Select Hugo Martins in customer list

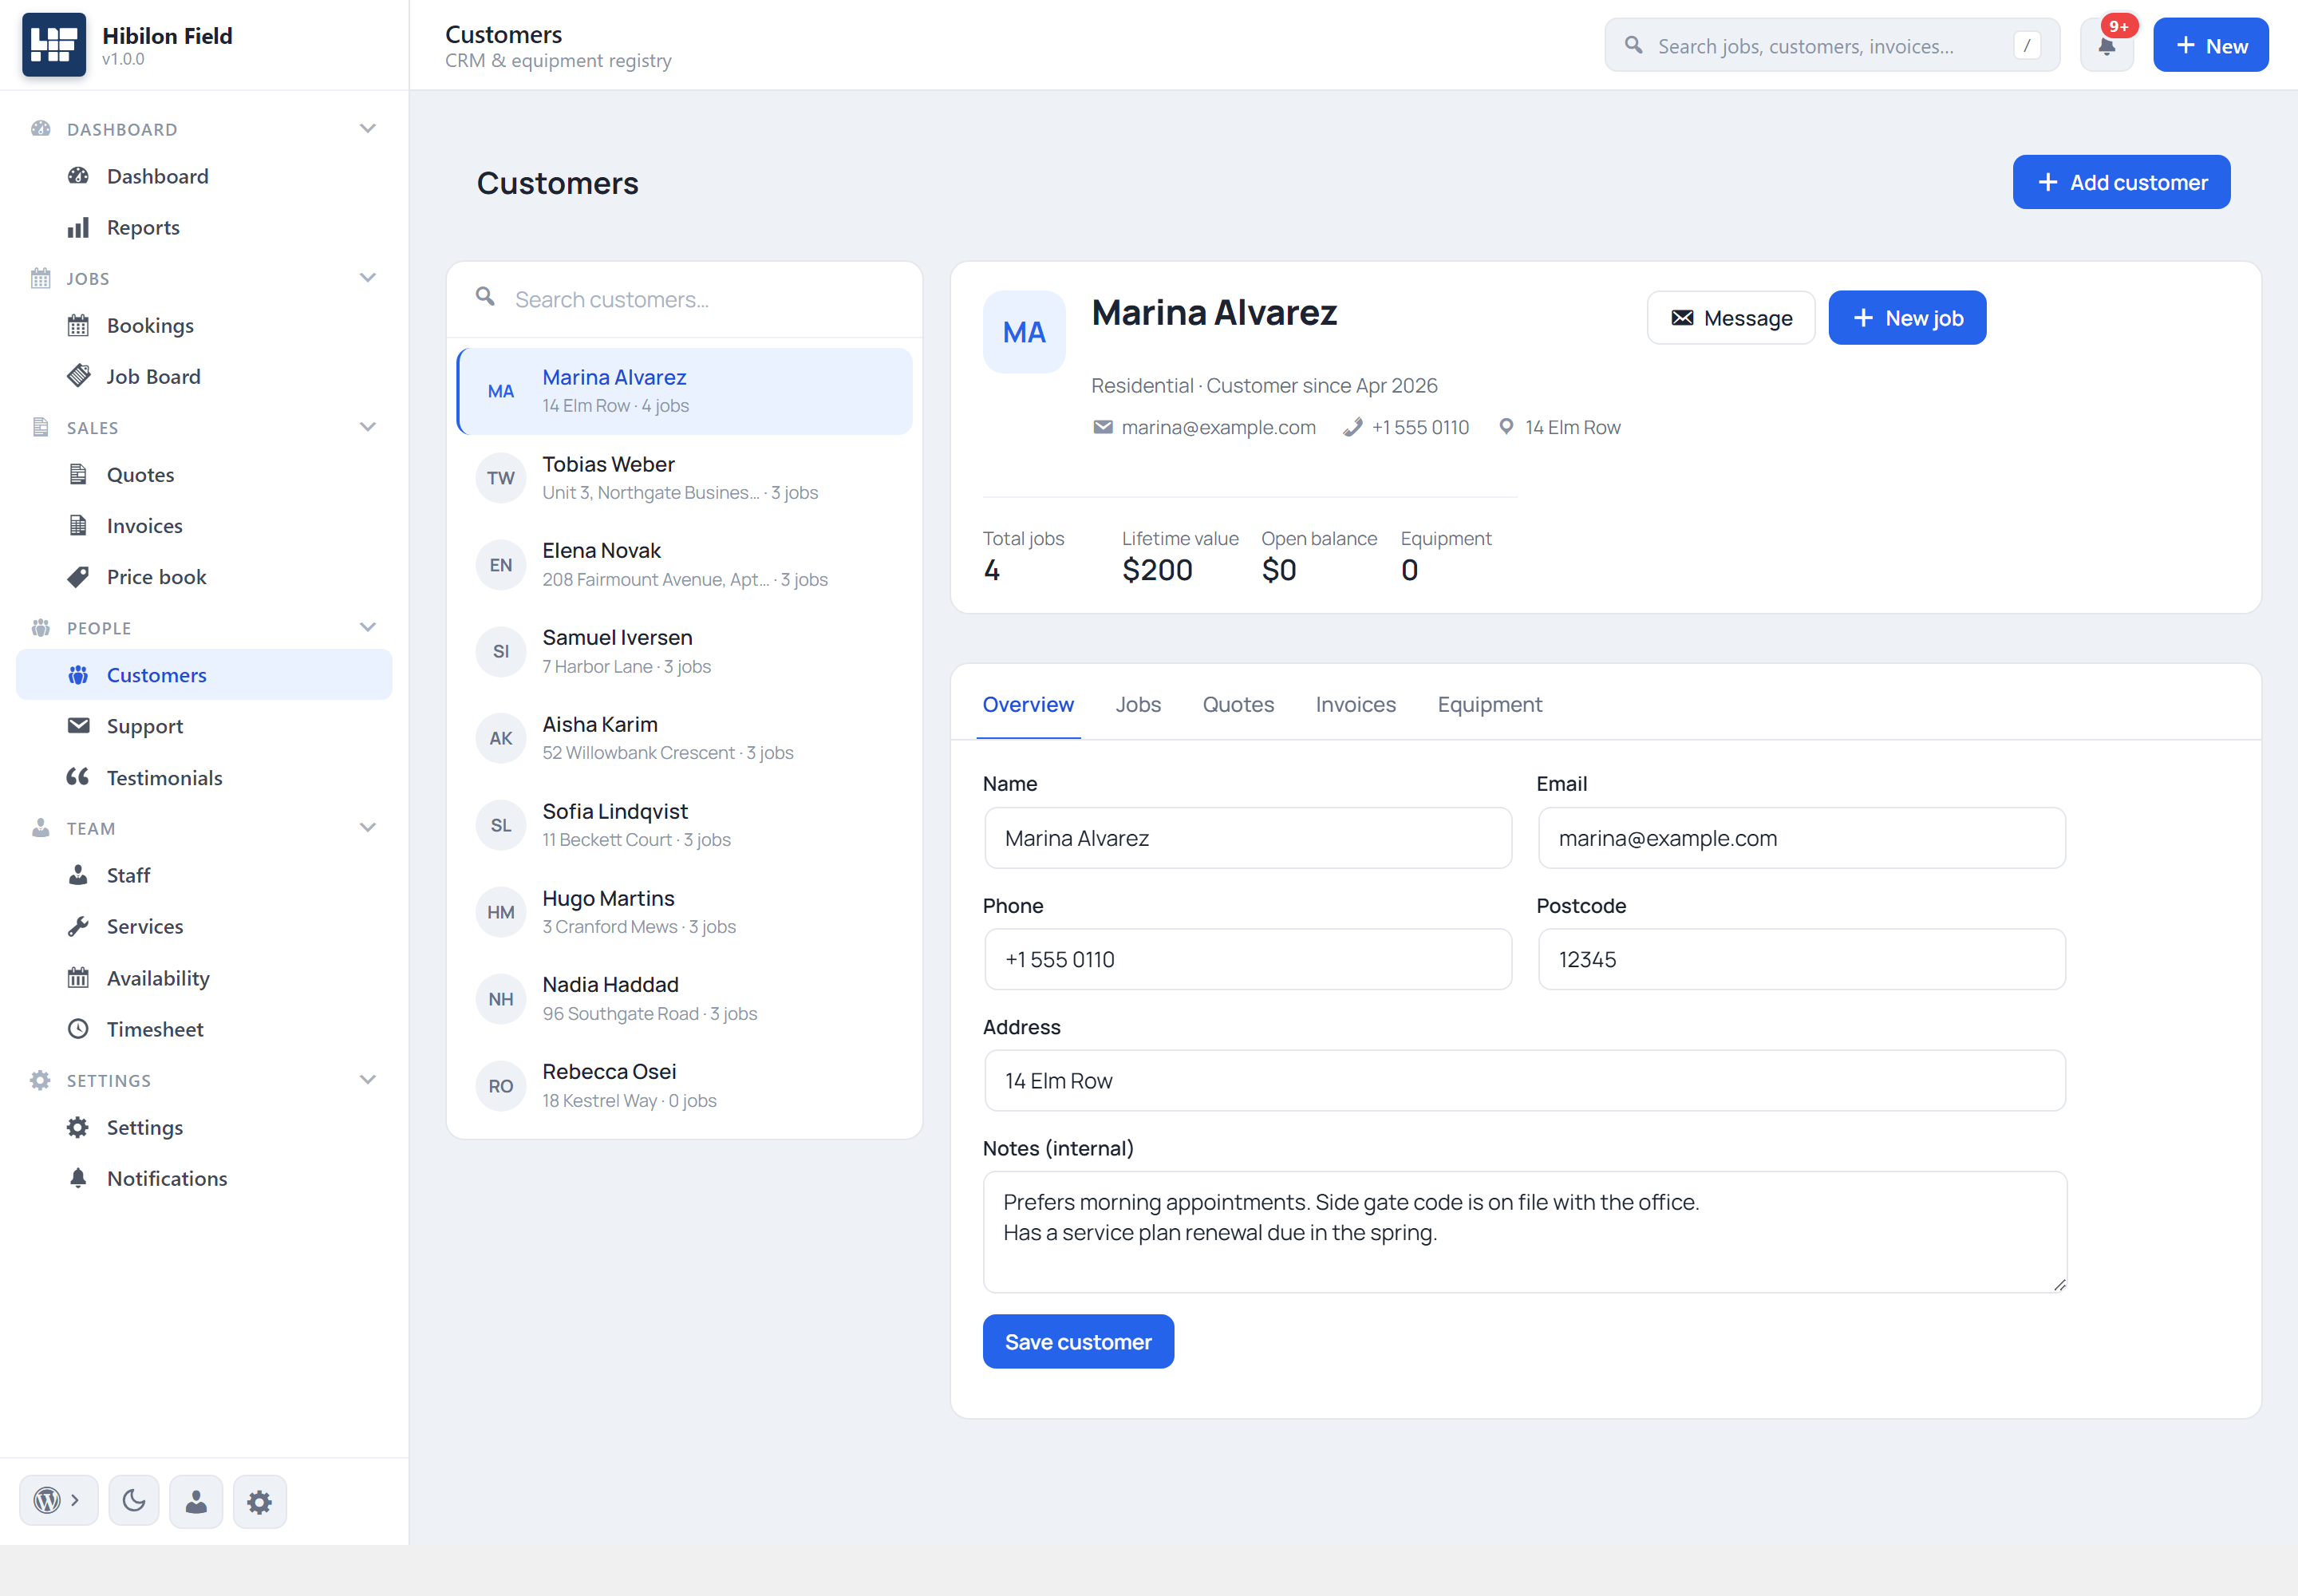click(684, 912)
